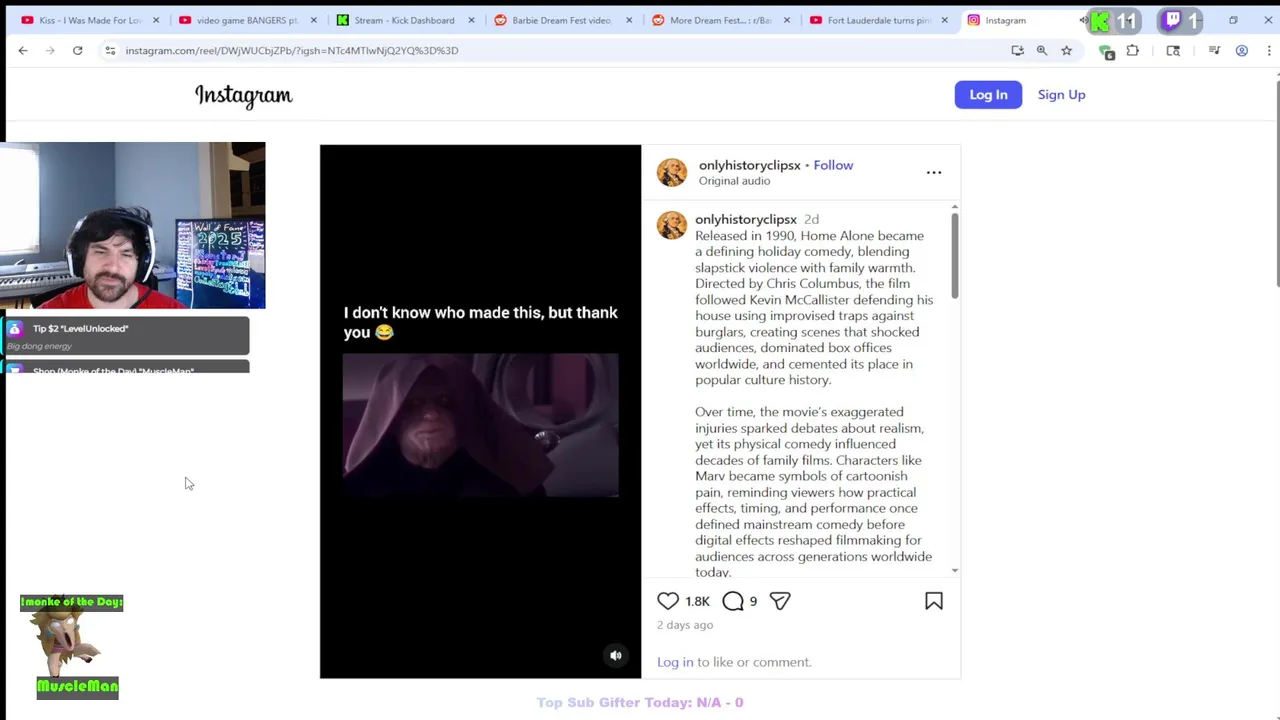Open the post's three-dot more options
Image resolution: width=1280 pixels, height=720 pixels.
pyautogui.click(x=934, y=173)
